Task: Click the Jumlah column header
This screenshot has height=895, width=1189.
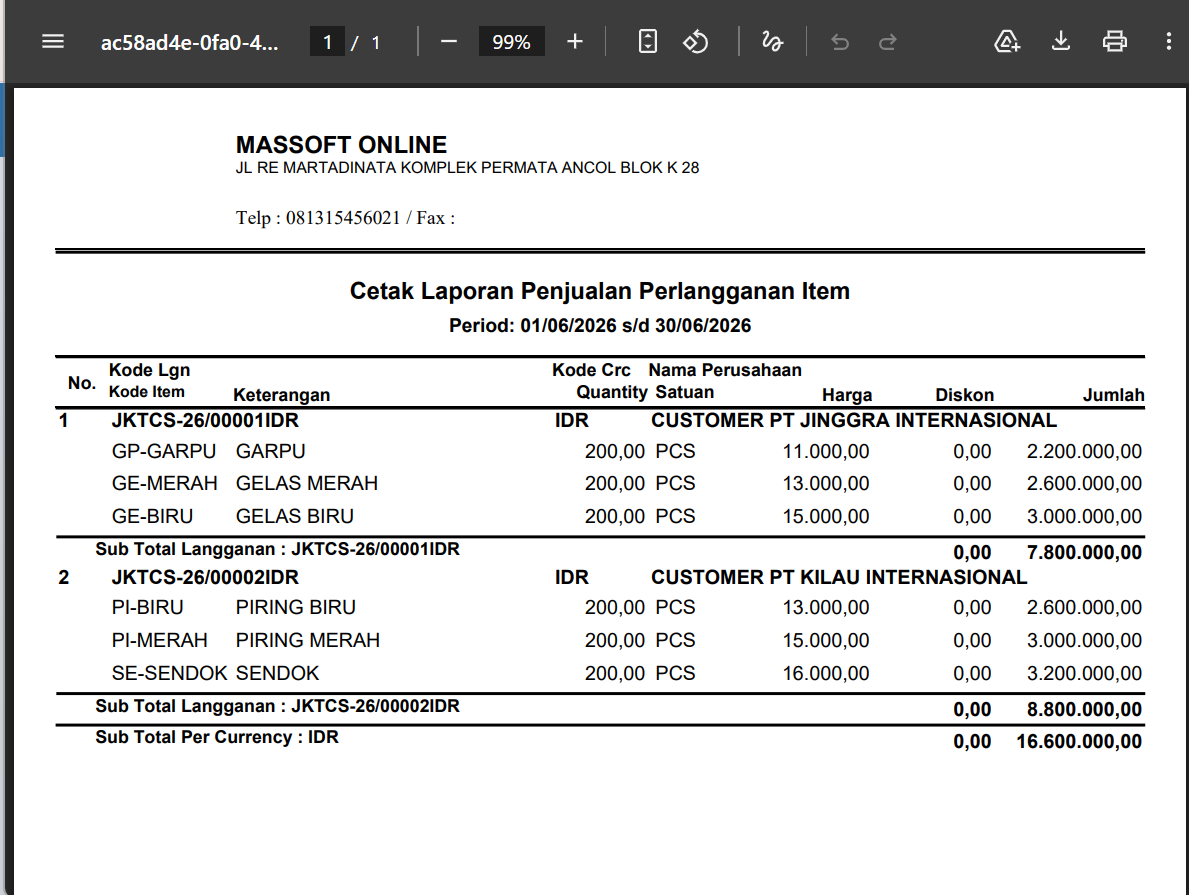Action: coord(1113,394)
